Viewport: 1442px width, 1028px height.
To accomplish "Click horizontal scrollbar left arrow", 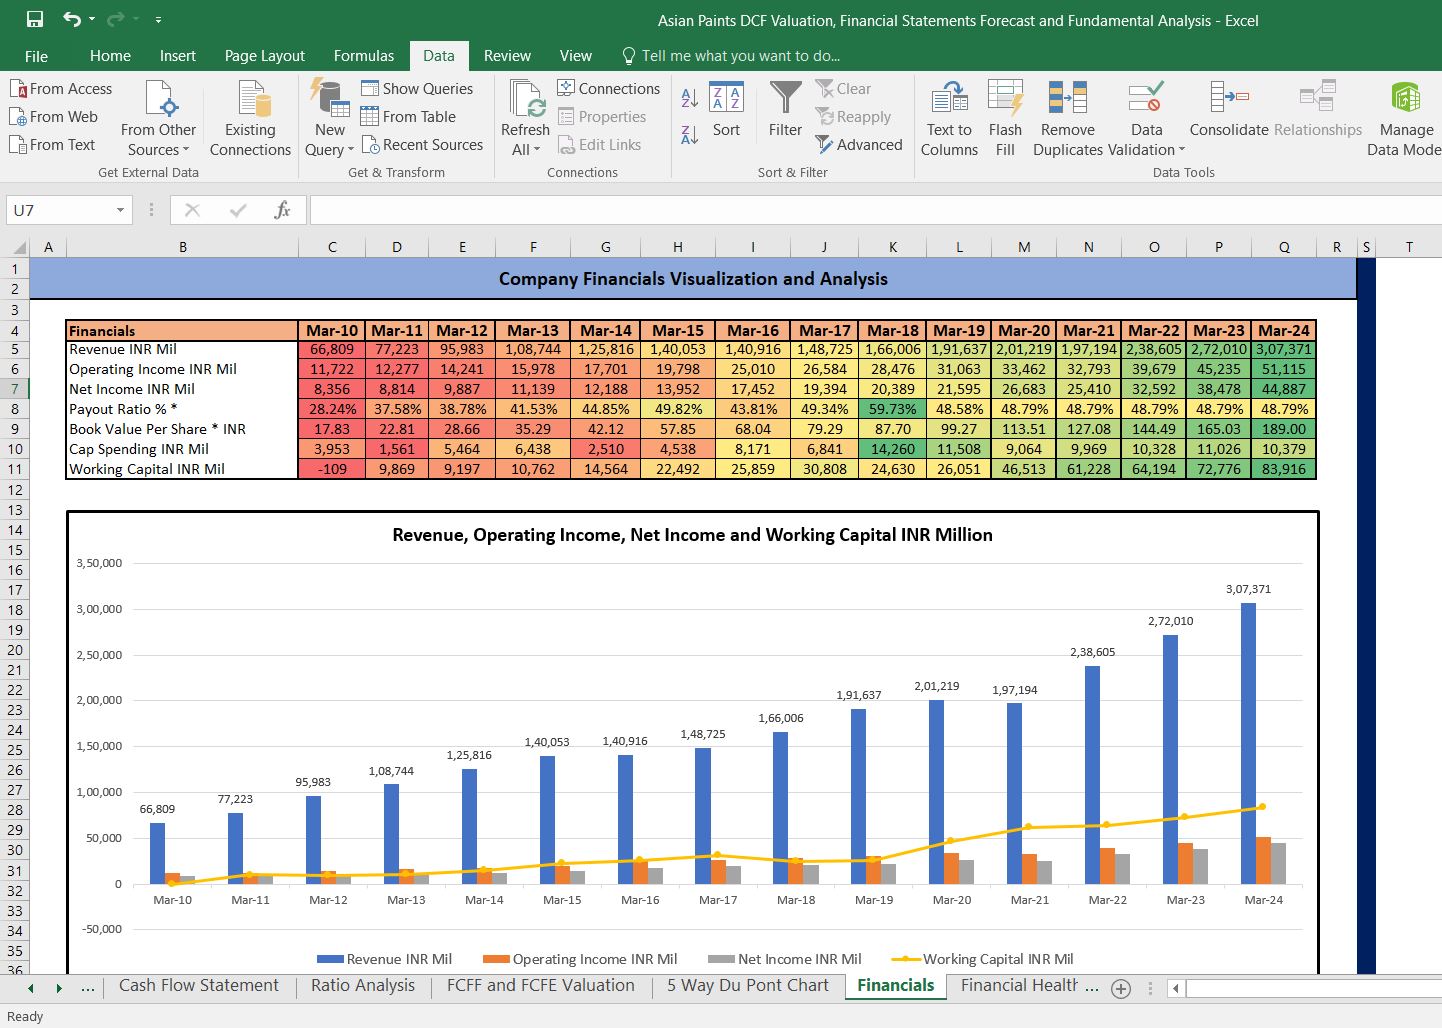I will click(1177, 989).
